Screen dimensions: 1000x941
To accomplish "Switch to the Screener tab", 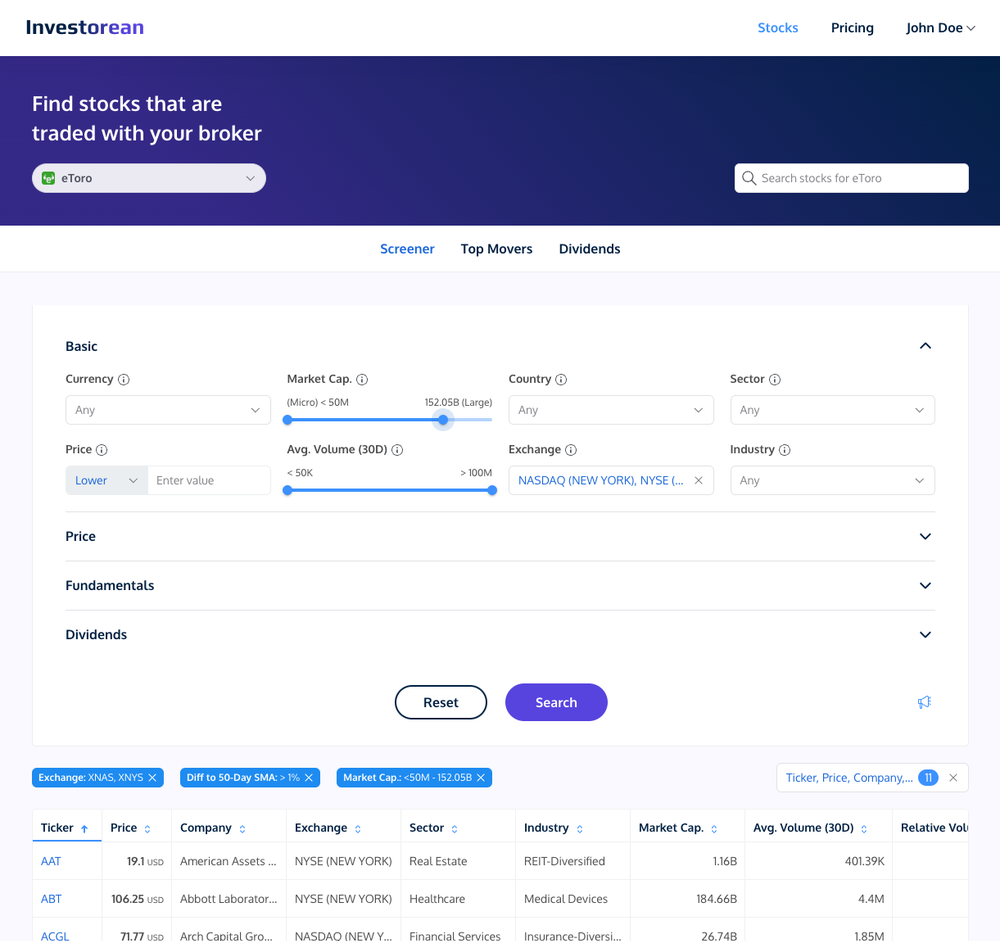I will [x=407, y=249].
